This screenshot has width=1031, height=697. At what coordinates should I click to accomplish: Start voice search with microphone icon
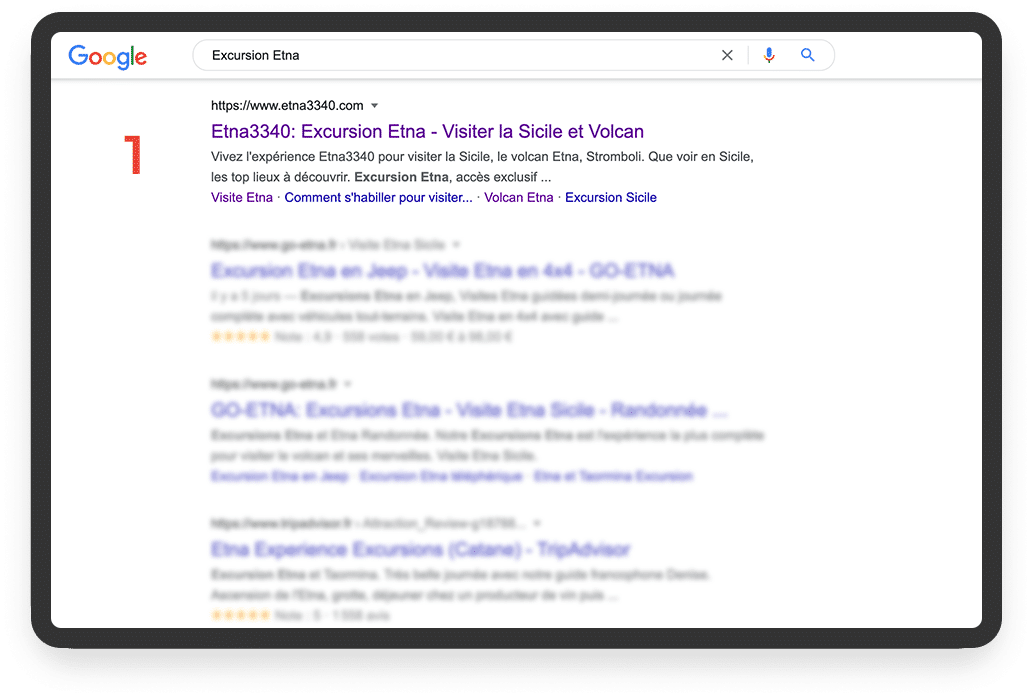pyautogui.click(x=769, y=55)
